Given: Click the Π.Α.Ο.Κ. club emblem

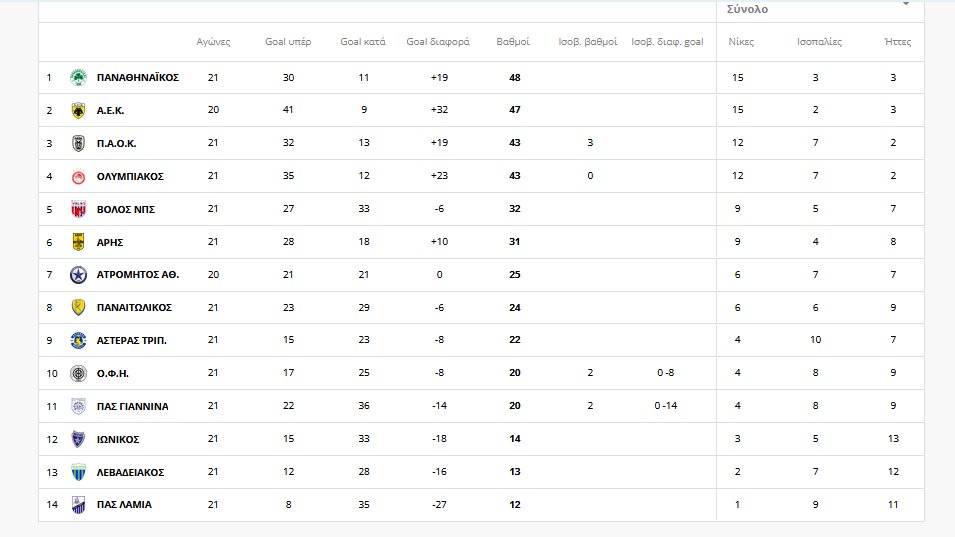Looking at the screenshot, I should [x=78, y=143].
